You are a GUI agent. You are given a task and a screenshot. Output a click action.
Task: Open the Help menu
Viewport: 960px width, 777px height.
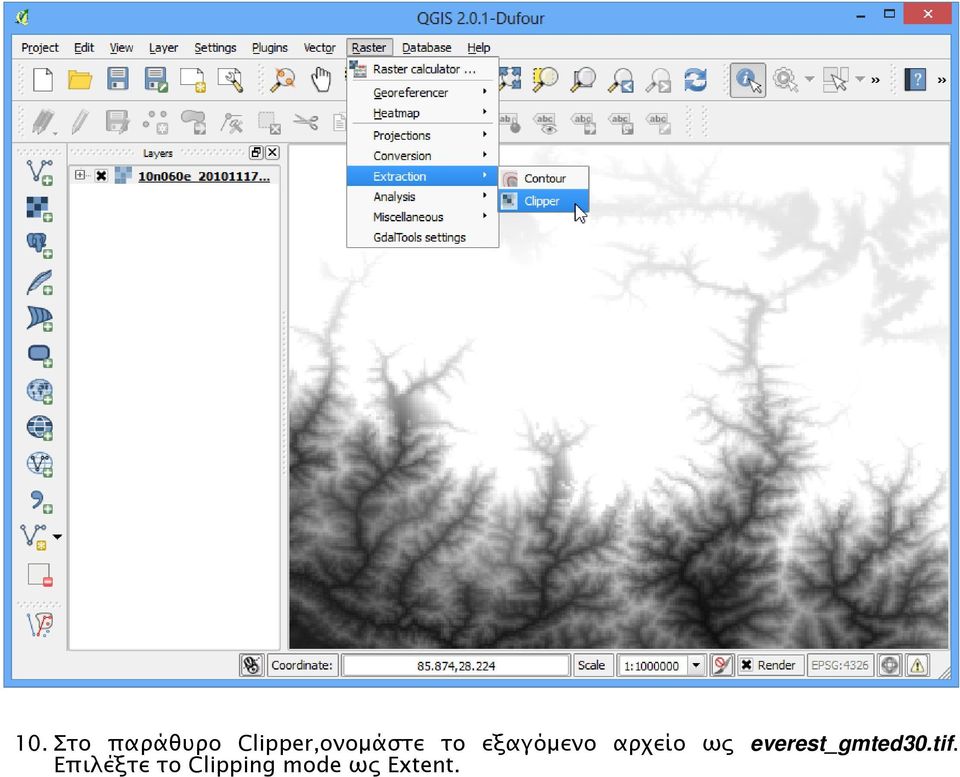pyautogui.click(x=479, y=48)
